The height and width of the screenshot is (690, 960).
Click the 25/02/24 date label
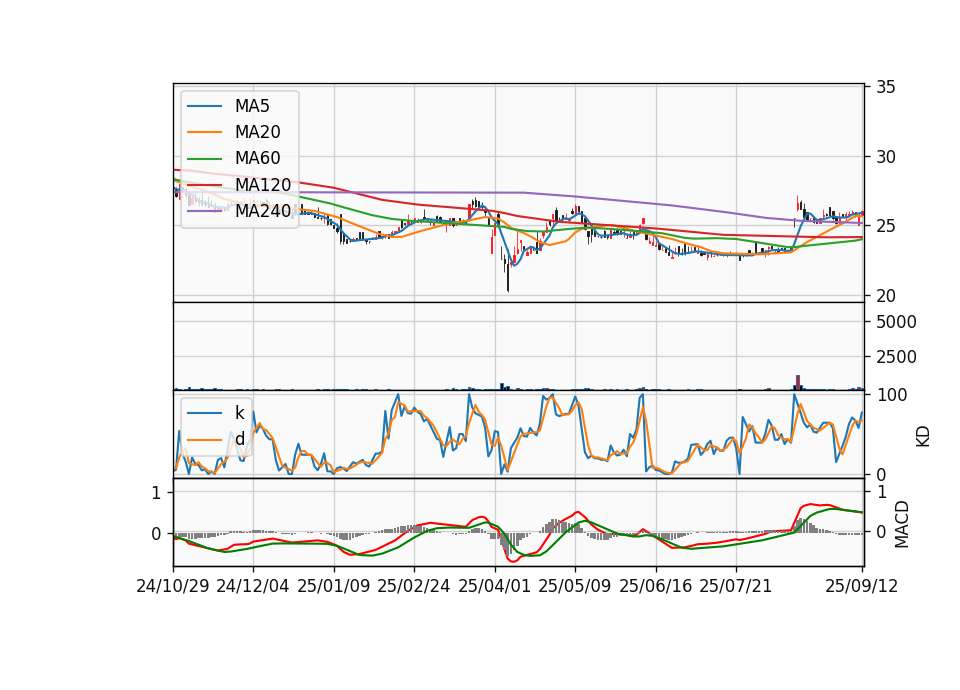(414, 586)
